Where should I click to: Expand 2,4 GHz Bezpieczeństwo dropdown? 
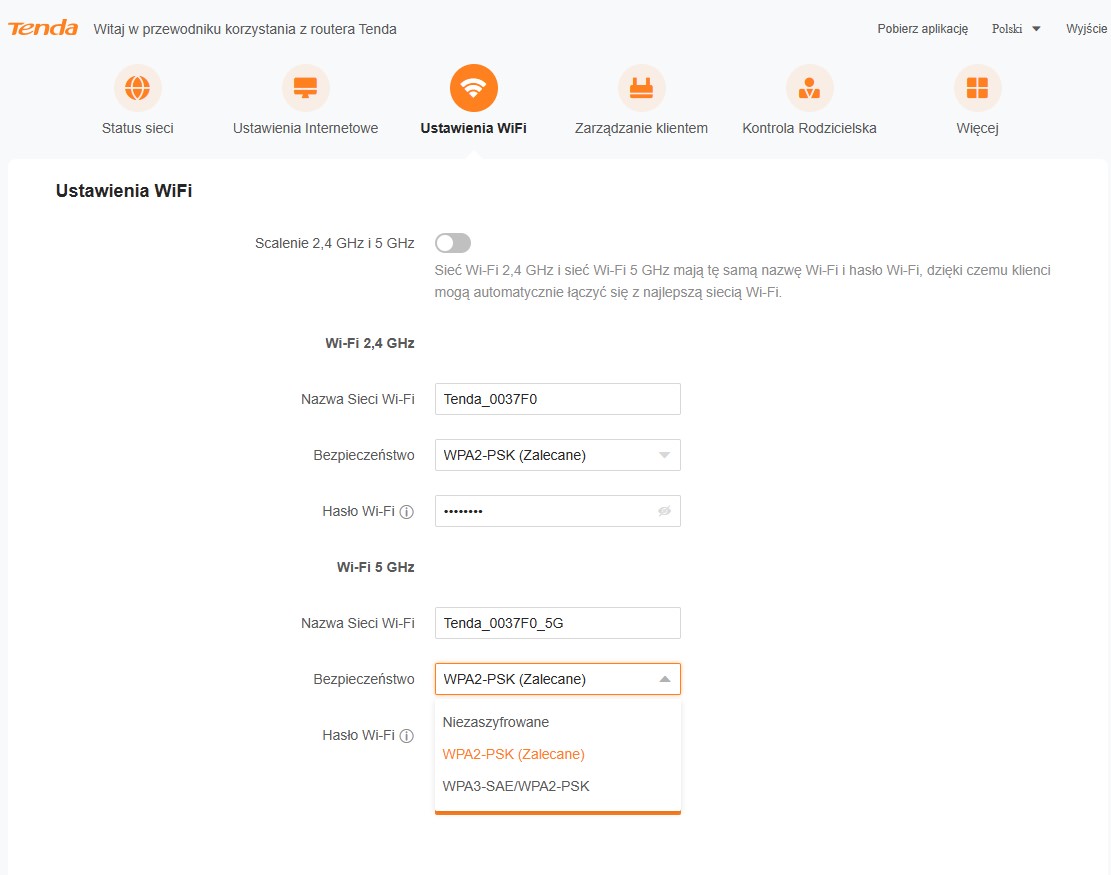click(x=558, y=455)
